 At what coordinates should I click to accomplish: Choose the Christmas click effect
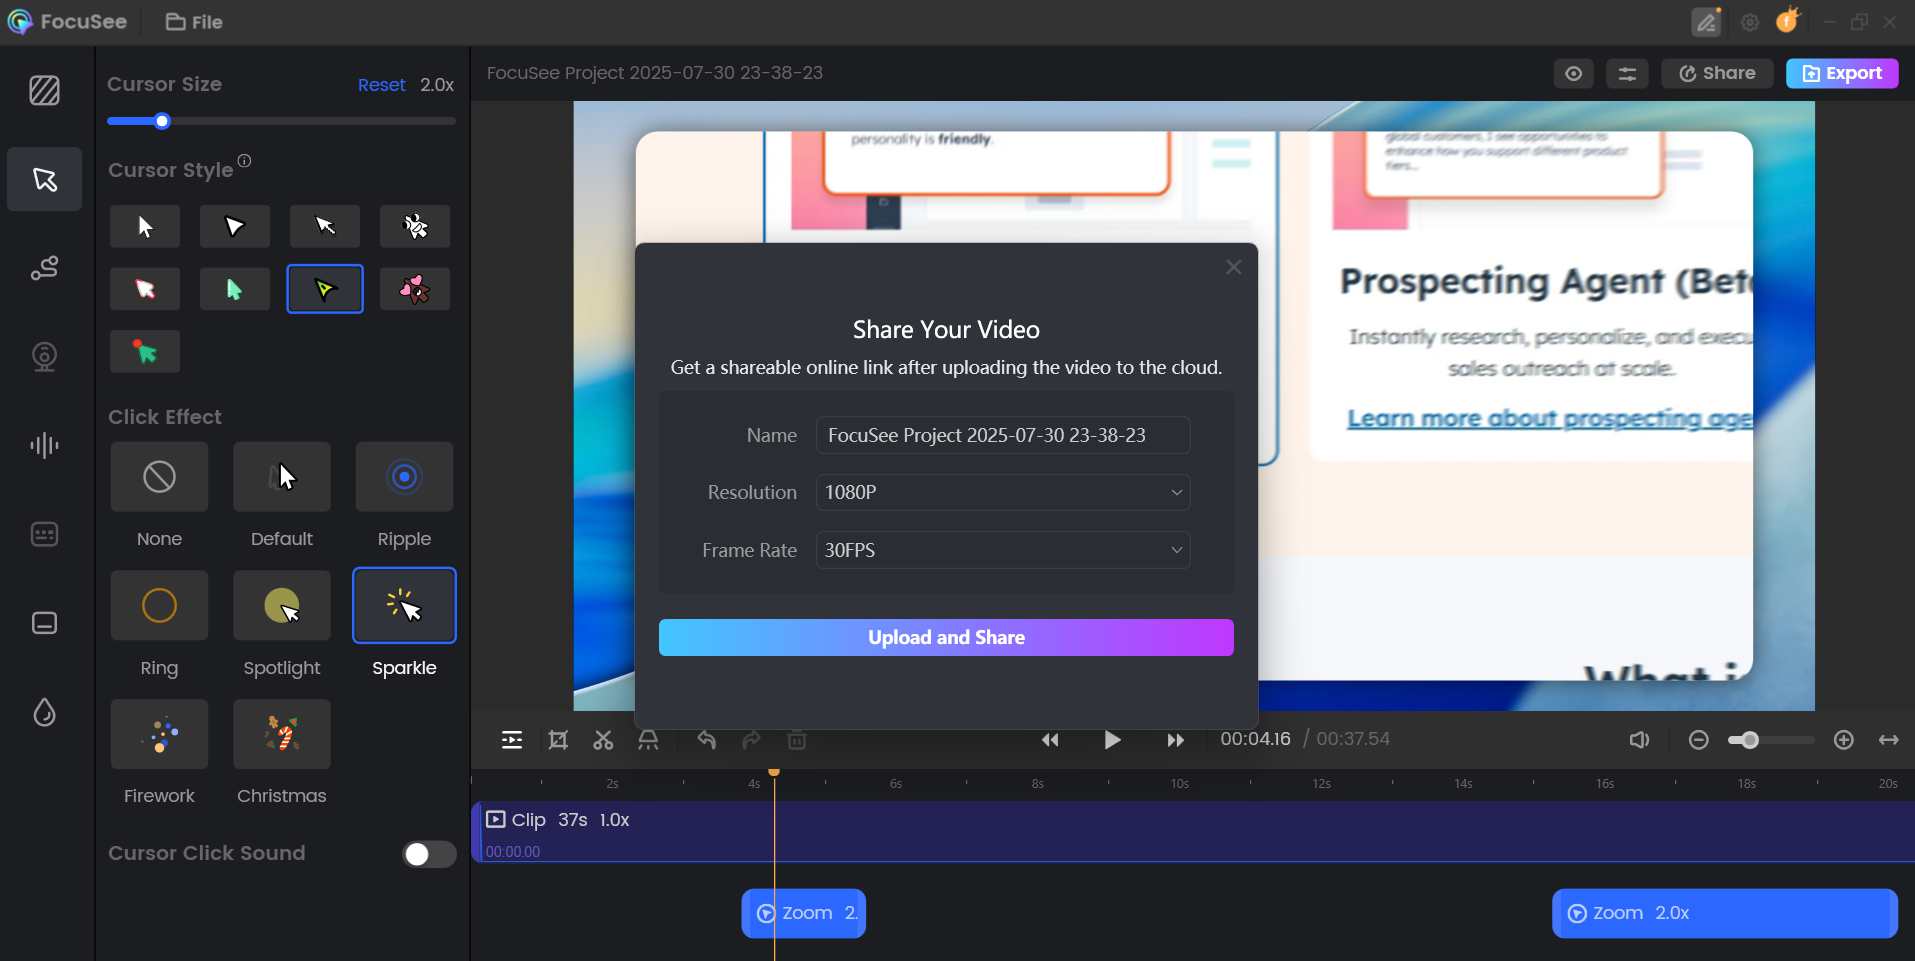pos(282,734)
